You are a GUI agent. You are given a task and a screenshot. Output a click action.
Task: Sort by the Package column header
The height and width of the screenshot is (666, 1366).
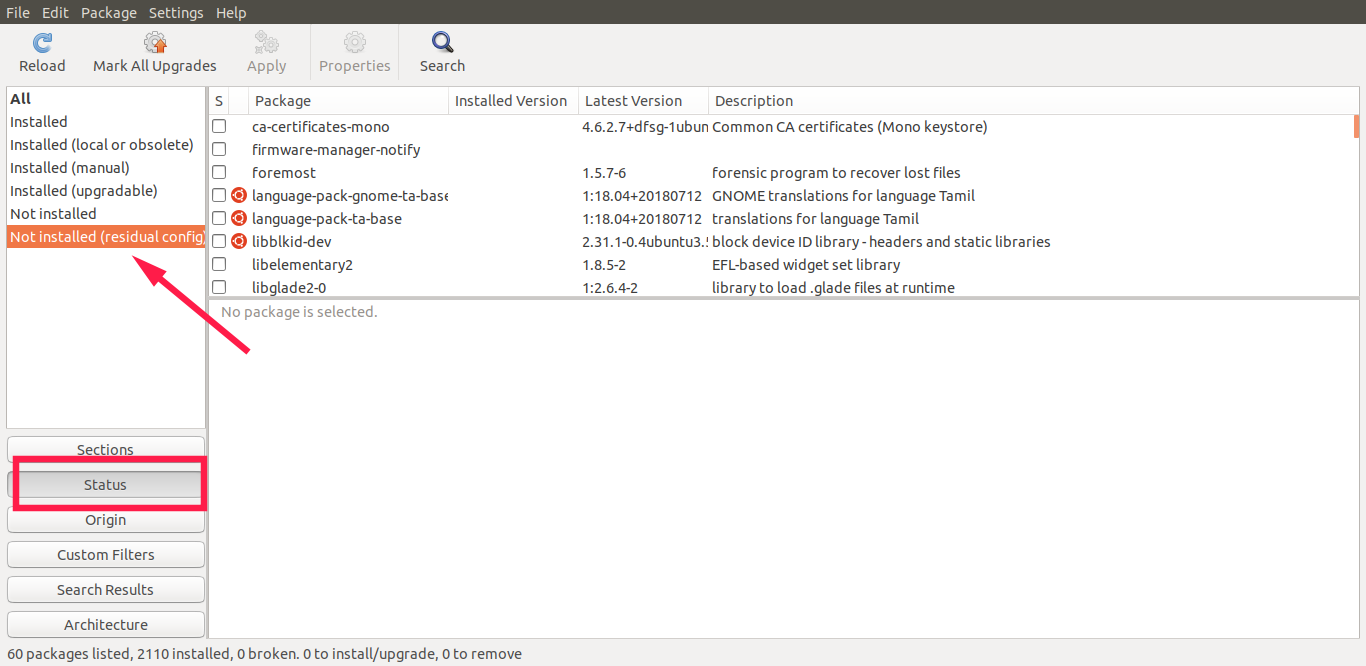click(x=348, y=101)
